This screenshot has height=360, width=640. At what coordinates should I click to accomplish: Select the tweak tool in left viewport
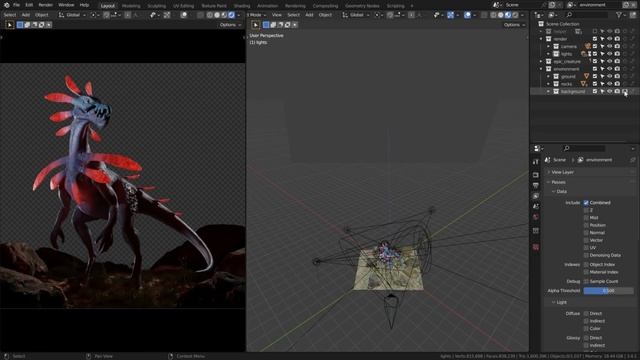pos(10,25)
